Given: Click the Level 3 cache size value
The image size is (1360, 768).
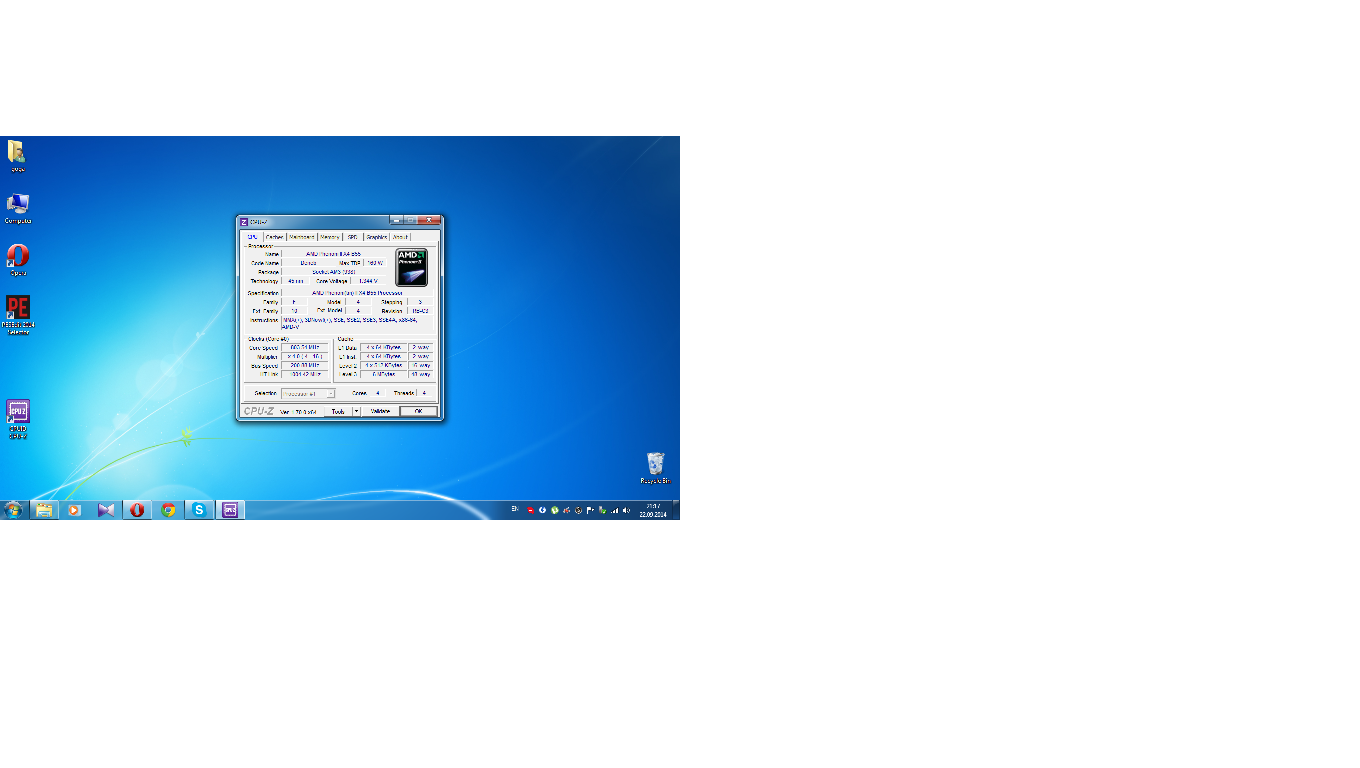Looking at the screenshot, I should click(383, 374).
